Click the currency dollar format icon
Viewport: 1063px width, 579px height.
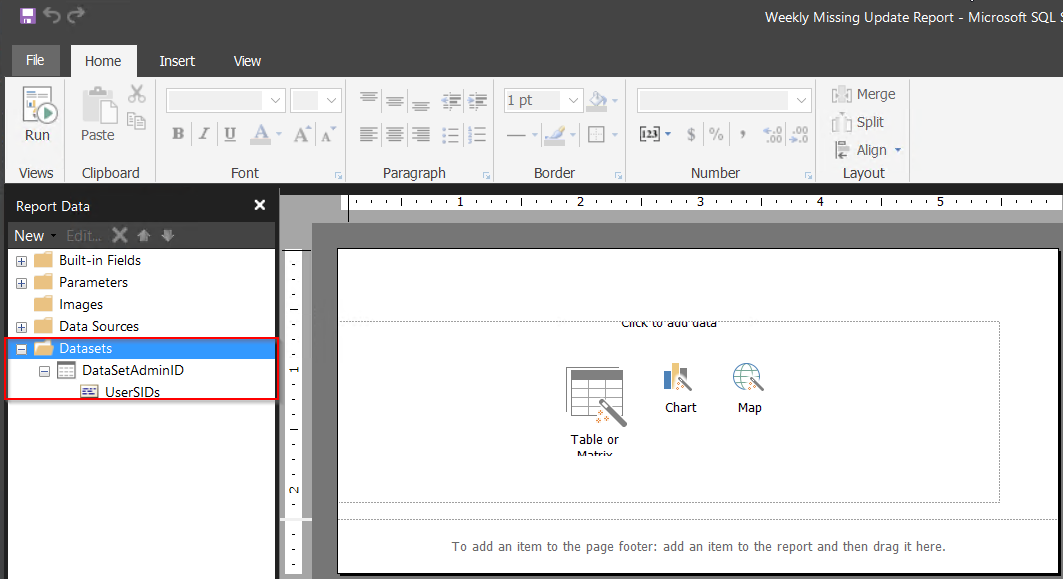point(691,134)
